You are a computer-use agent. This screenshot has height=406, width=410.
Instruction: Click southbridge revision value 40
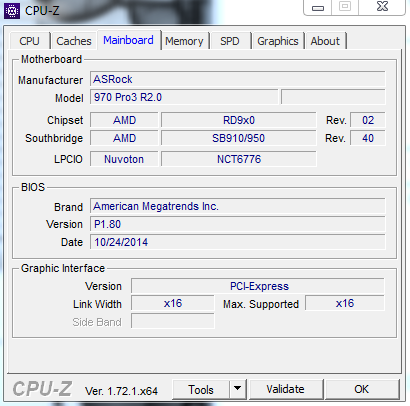point(368,138)
